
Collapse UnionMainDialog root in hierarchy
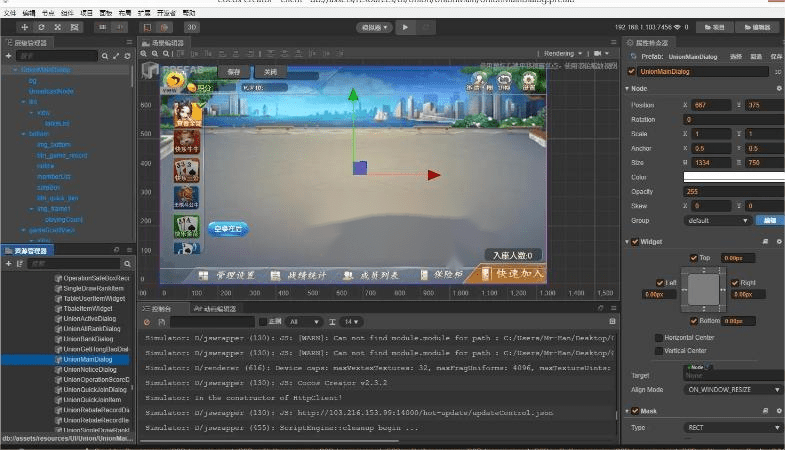coord(15,70)
